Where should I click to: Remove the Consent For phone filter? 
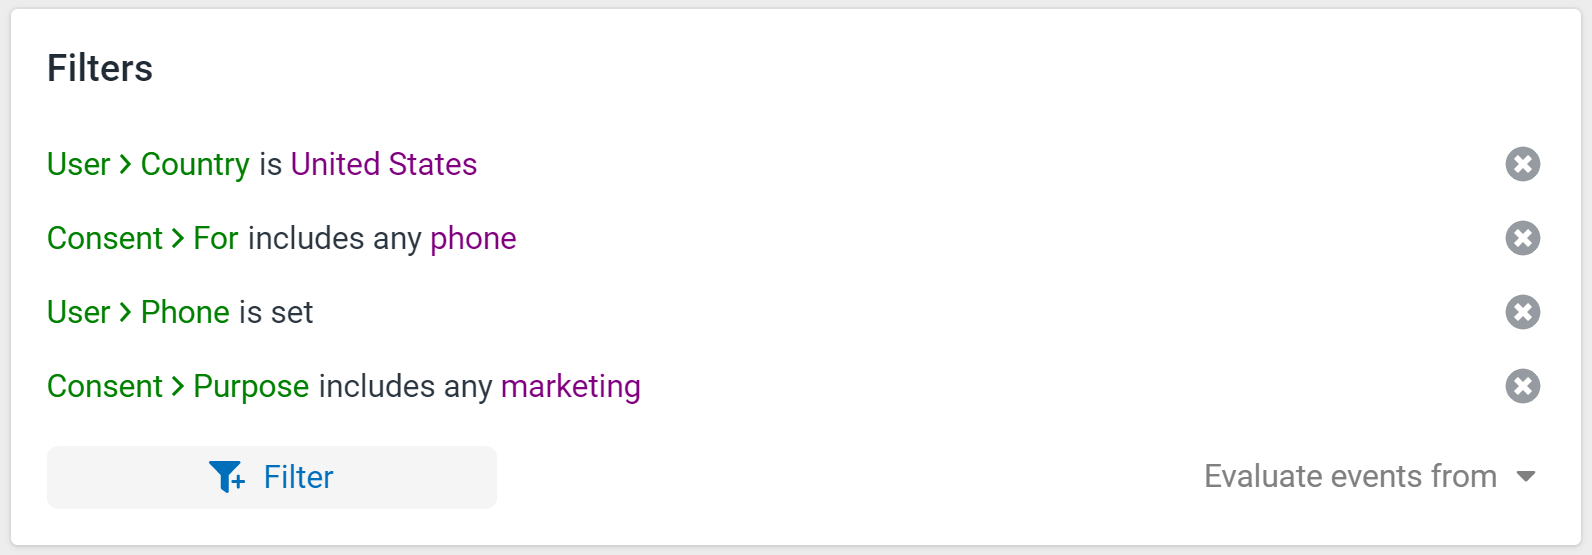pyautogui.click(x=1522, y=238)
